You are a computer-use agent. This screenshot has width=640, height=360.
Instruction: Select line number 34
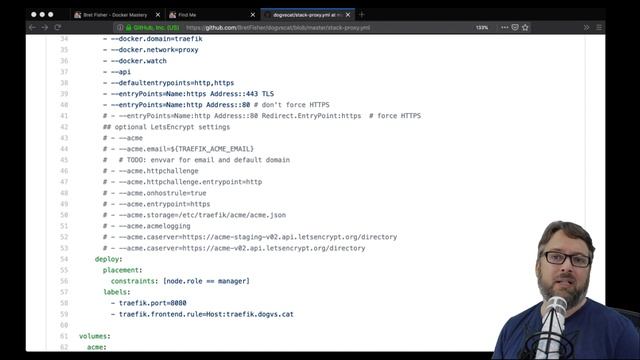point(64,39)
